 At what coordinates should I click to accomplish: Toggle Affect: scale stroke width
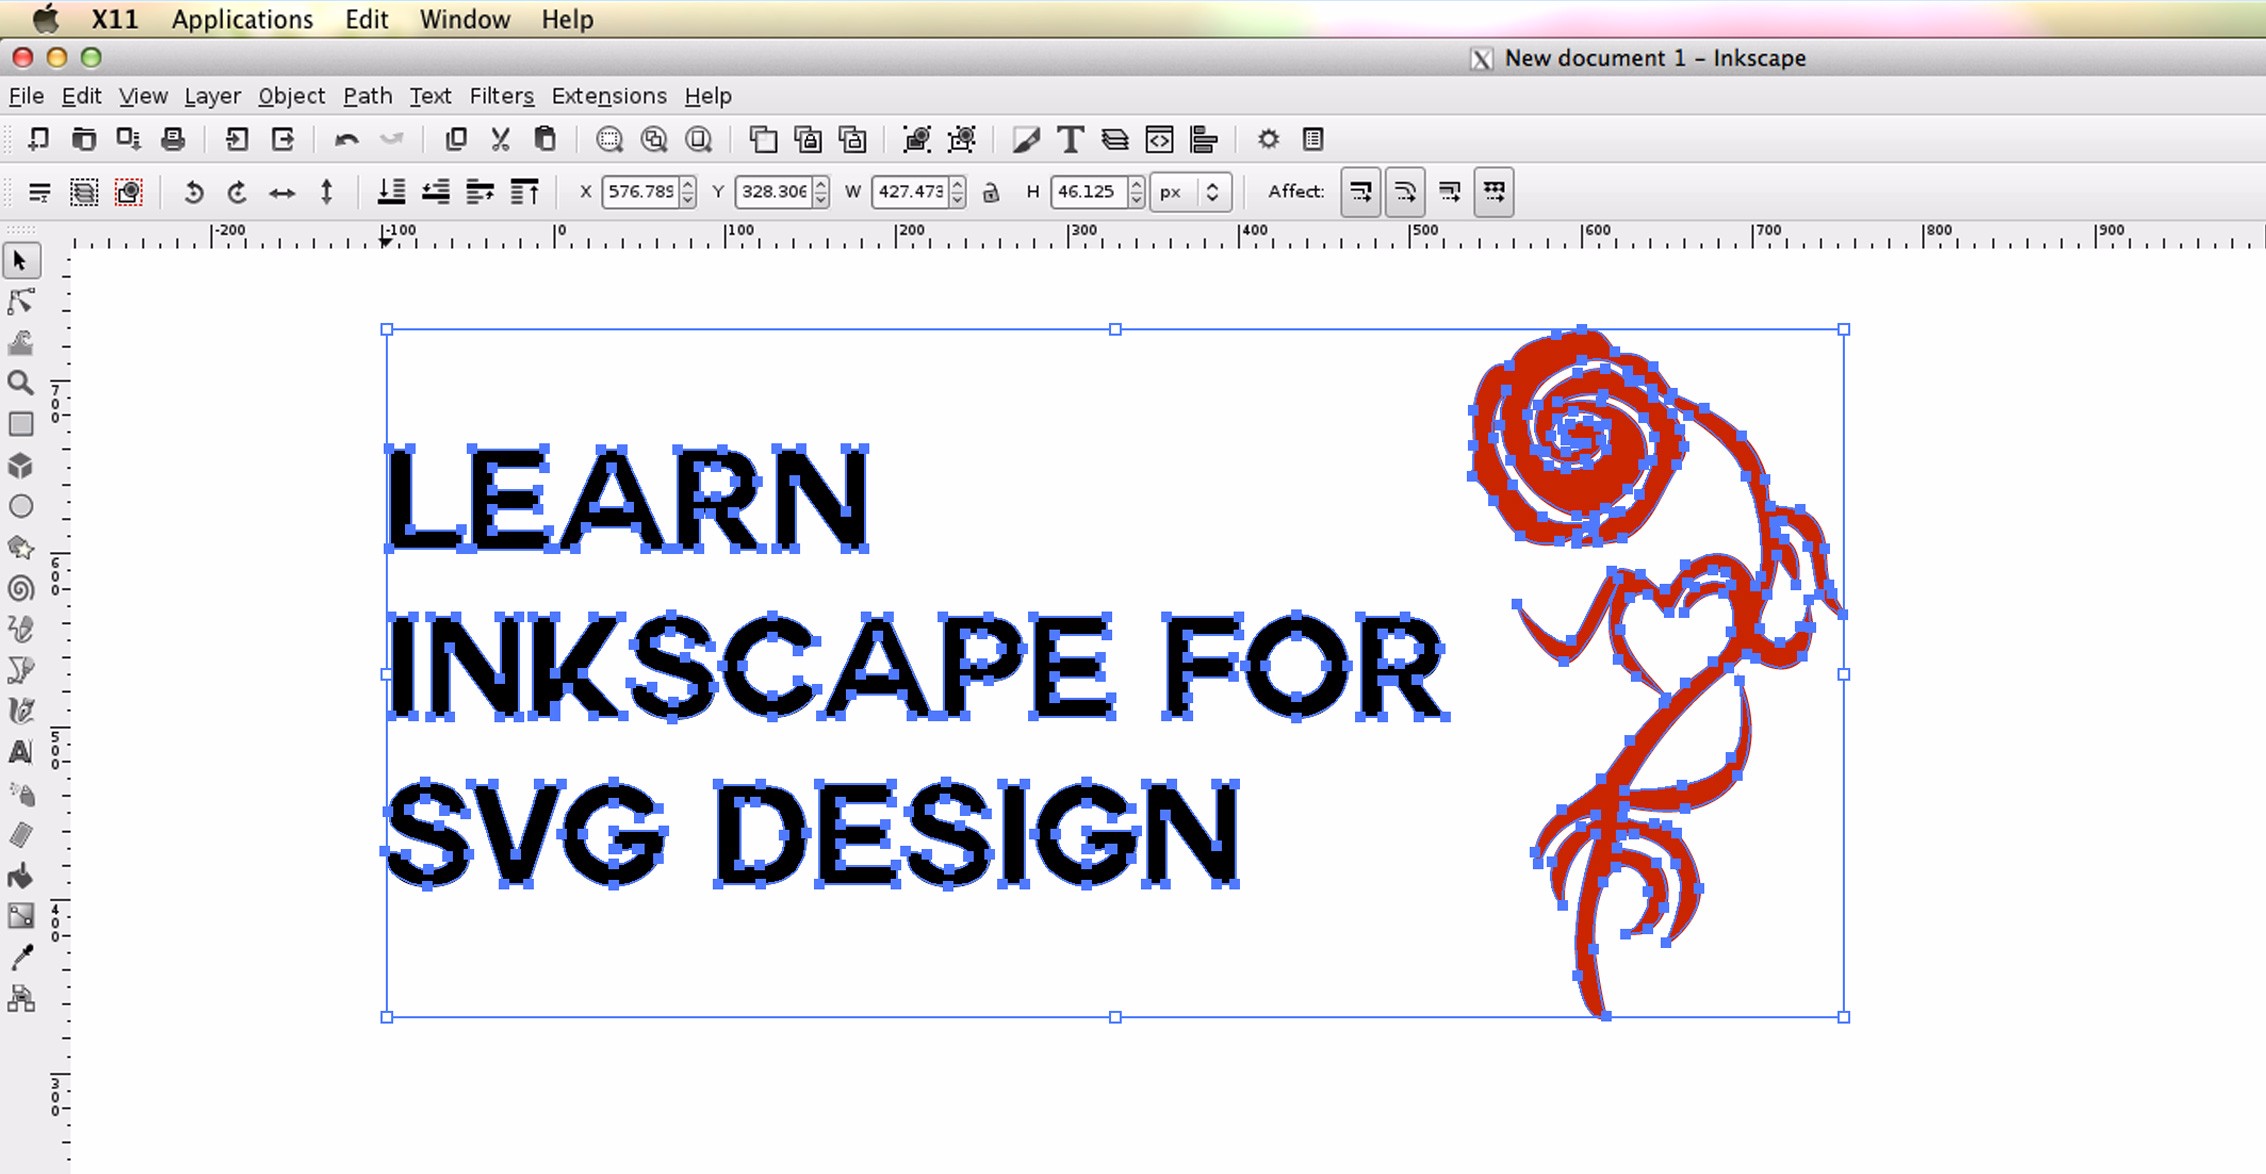pos(1361,191)
